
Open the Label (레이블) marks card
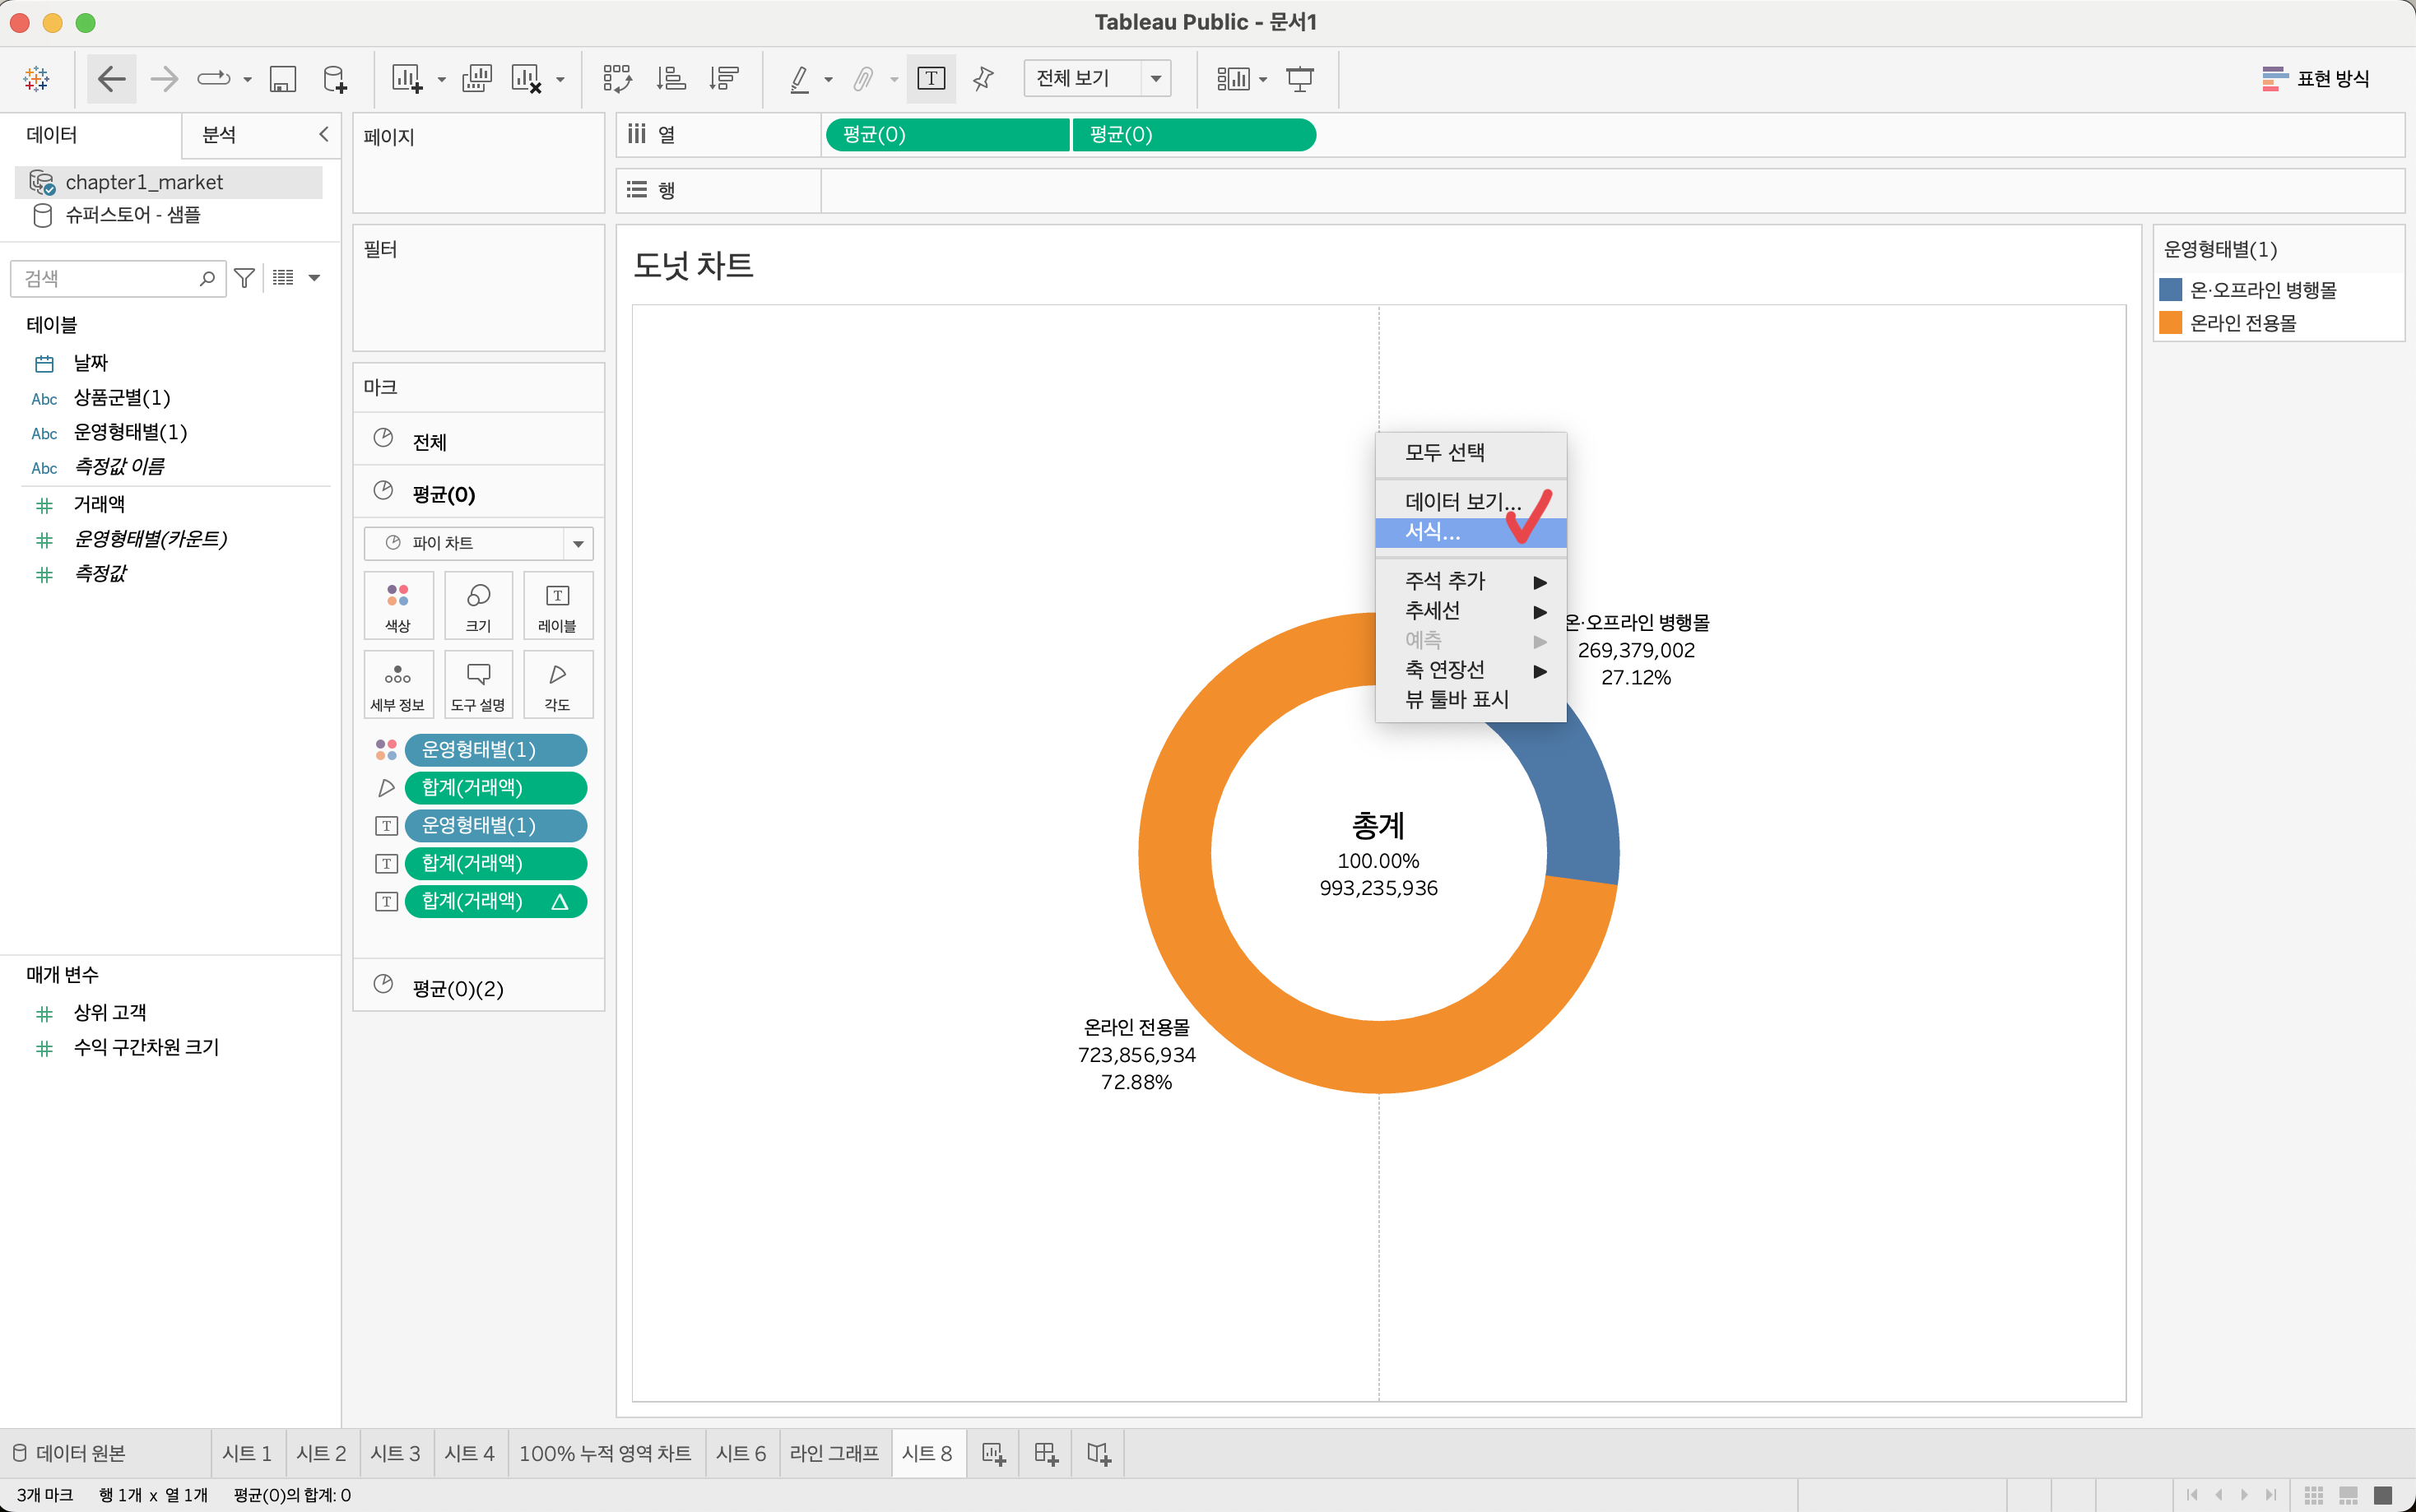(557, 605)
